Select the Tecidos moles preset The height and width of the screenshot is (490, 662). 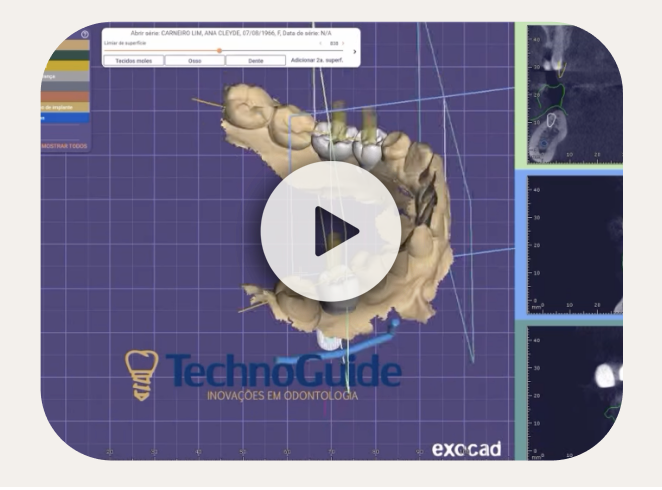[x=133, y=61]
